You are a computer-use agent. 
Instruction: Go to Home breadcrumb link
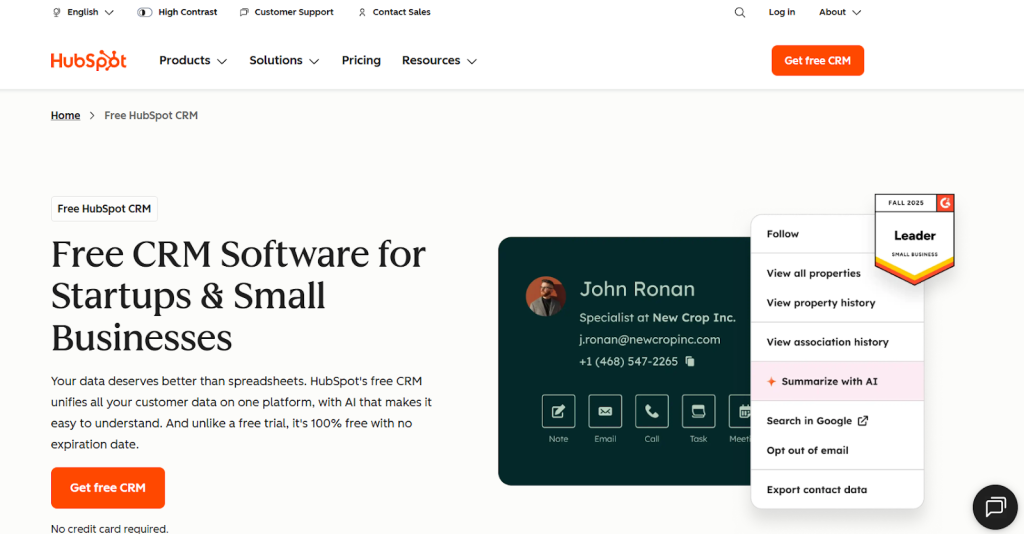65,116
